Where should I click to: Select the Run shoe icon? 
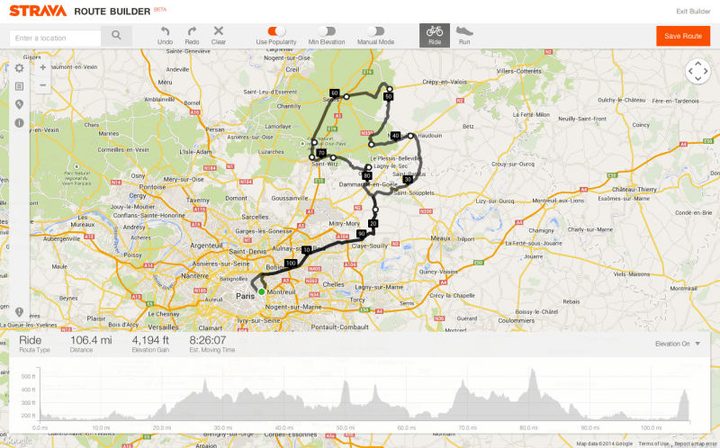click(x=464, y=31)
